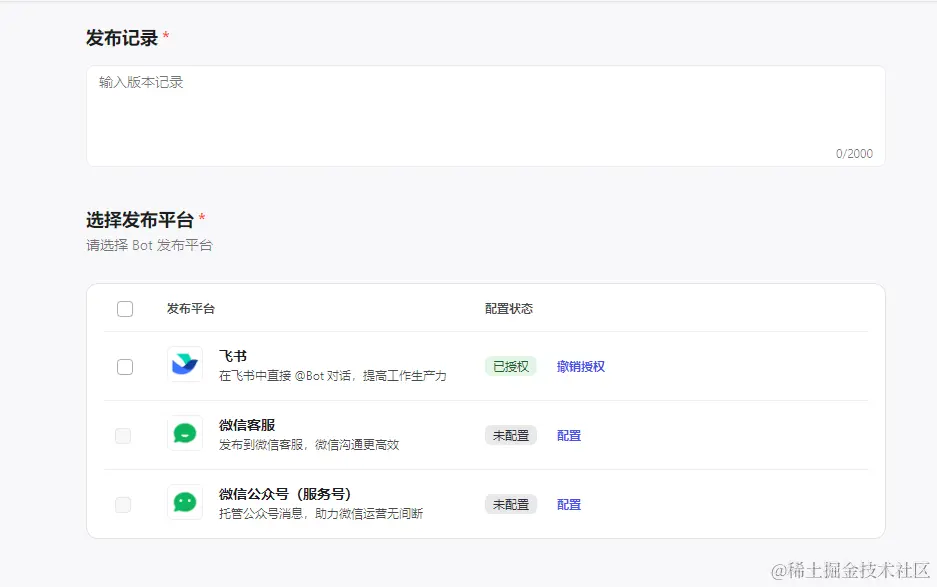Click the 飞书 platform logo icon
The height and width of the screenshot is (587, 937).
coord(185,364)
